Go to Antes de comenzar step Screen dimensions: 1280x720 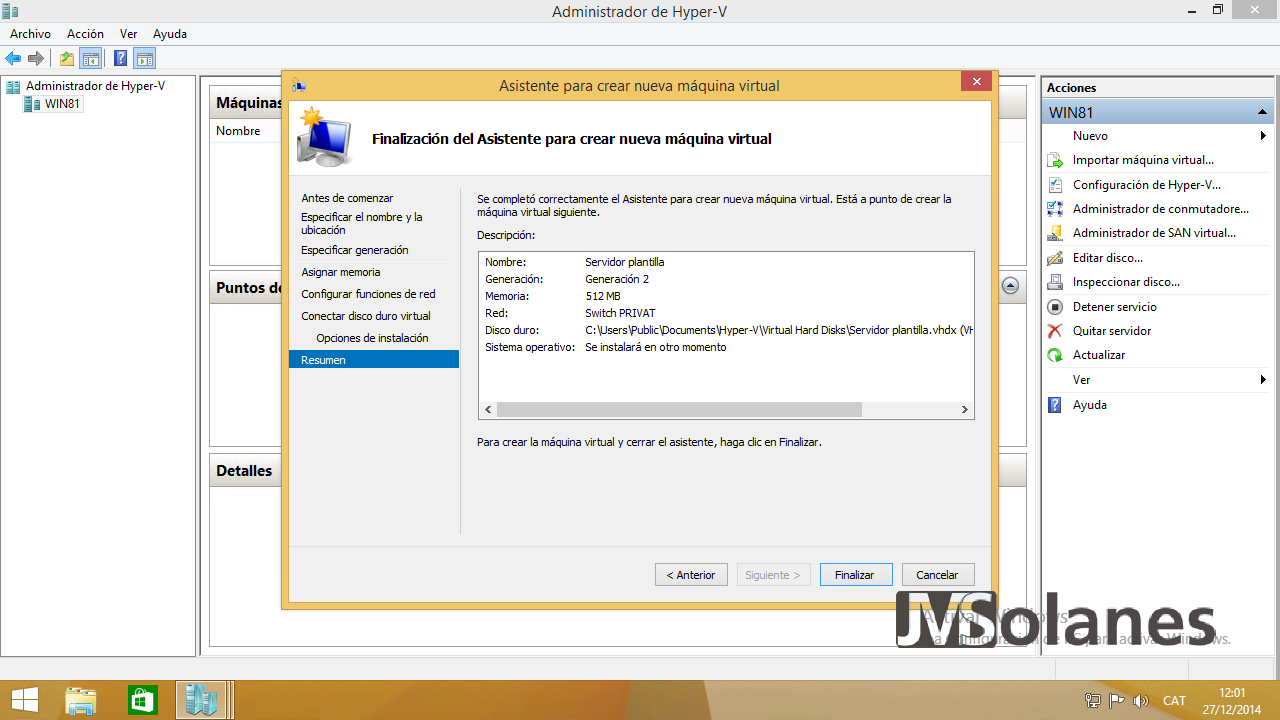347,198
